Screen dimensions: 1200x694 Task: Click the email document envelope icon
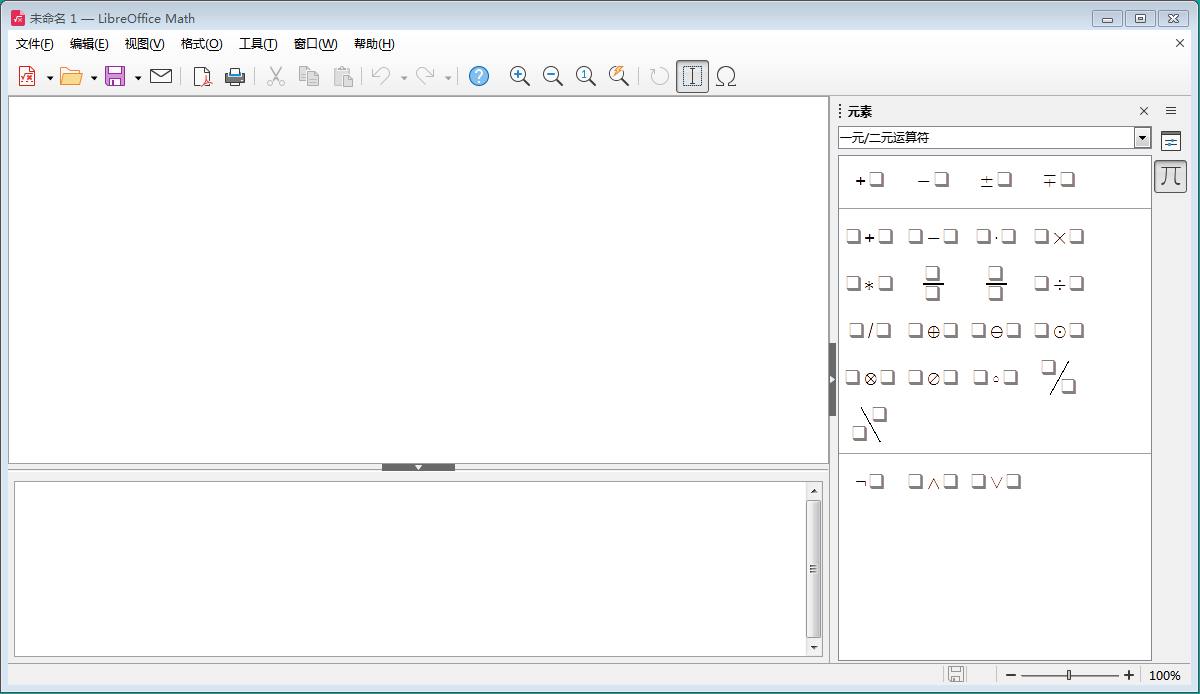[161, 77]
